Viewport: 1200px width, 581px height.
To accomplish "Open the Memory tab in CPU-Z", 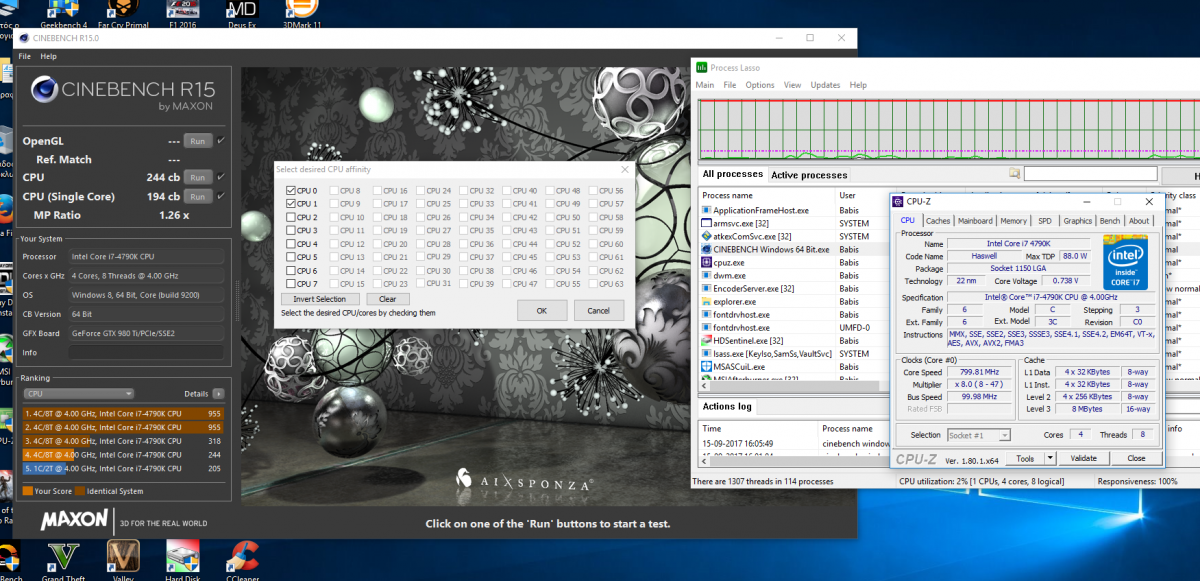I will (1013, 221).
